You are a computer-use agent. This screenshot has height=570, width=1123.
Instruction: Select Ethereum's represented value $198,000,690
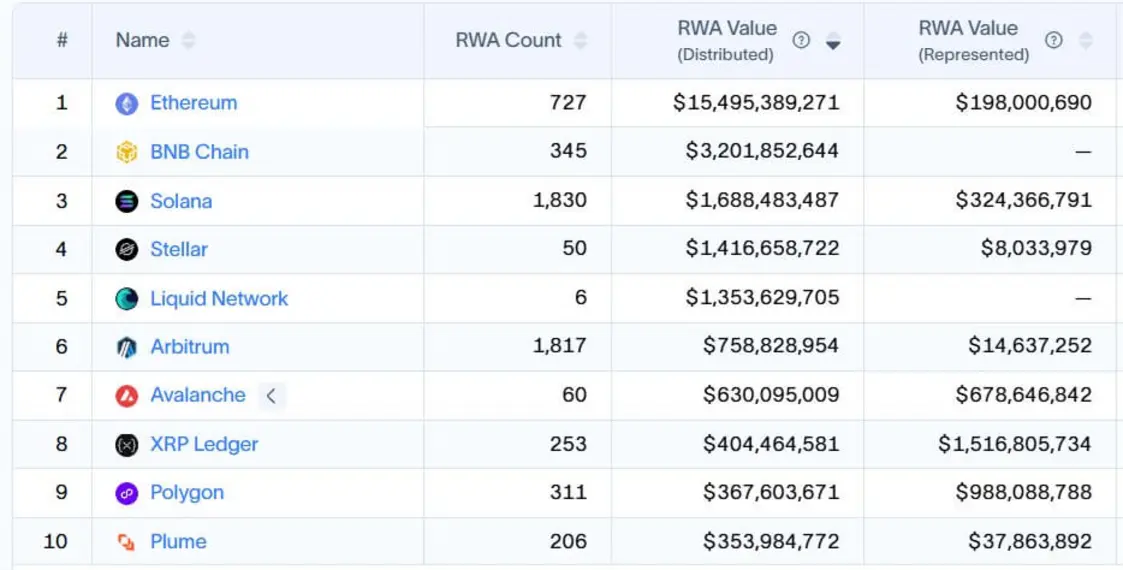click(1023, 103)
